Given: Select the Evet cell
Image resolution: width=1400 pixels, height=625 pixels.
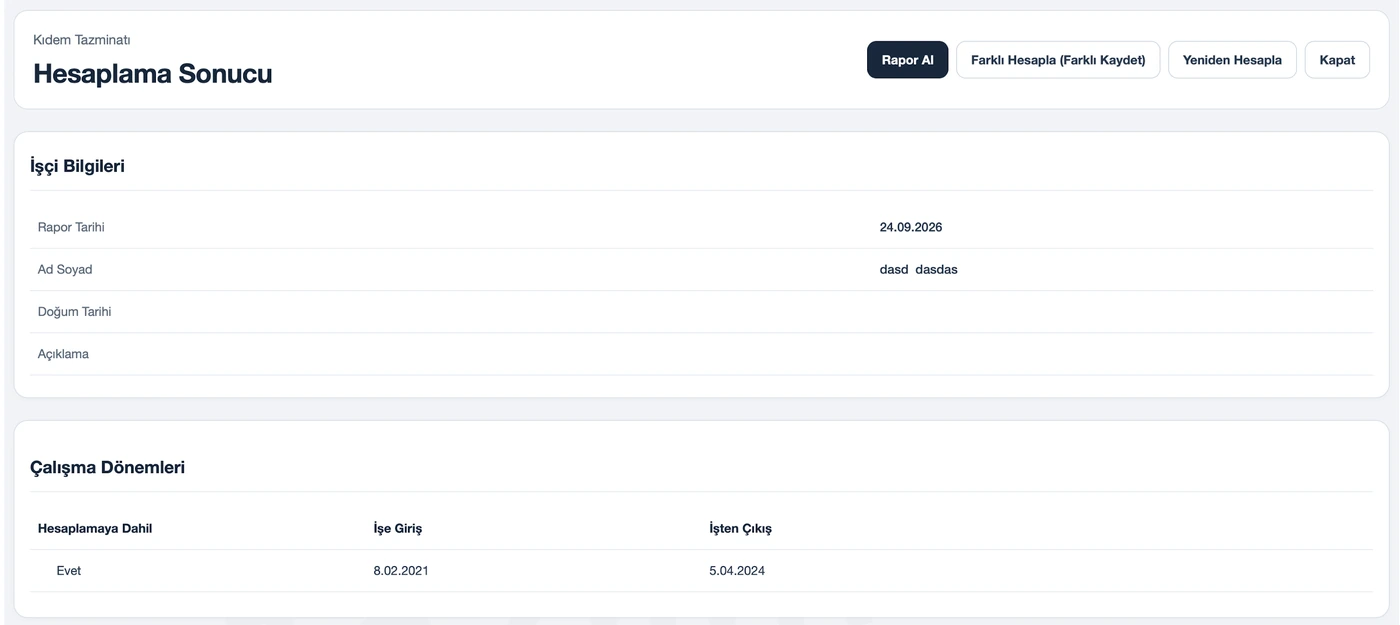Looking at the screenshot, I should (x=69, y=571).
